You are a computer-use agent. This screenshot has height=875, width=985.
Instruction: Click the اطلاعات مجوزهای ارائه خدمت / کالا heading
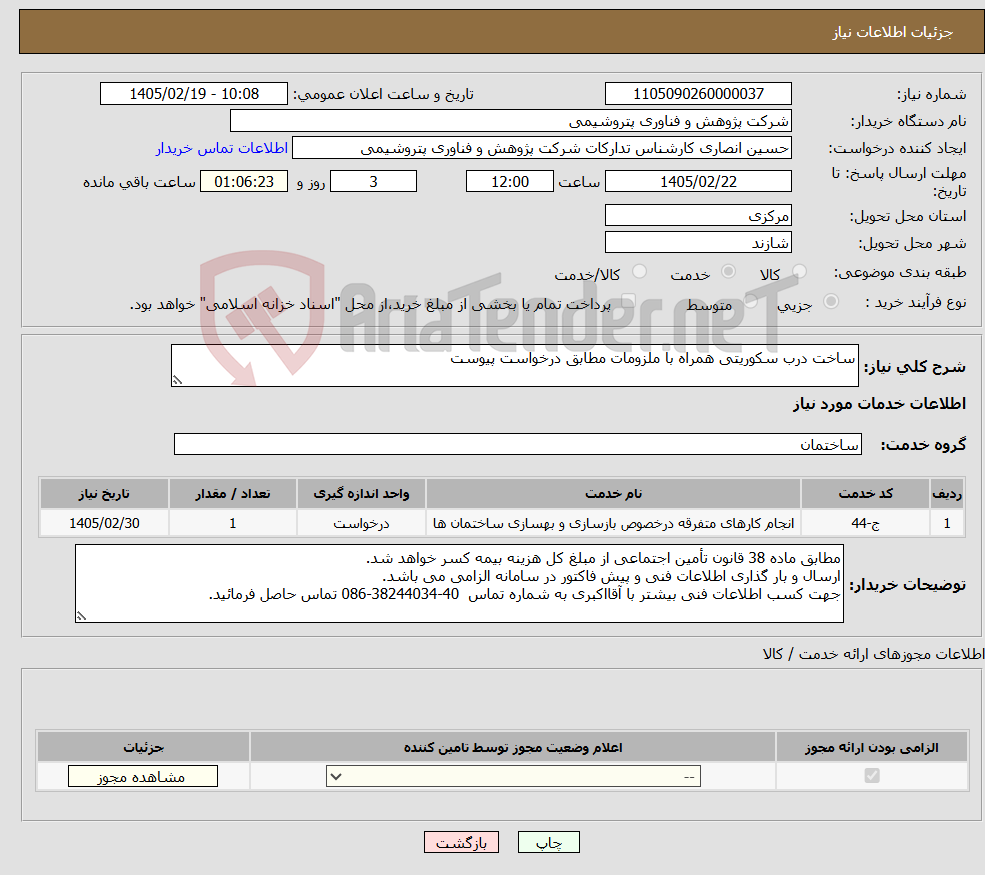[873, 654]
